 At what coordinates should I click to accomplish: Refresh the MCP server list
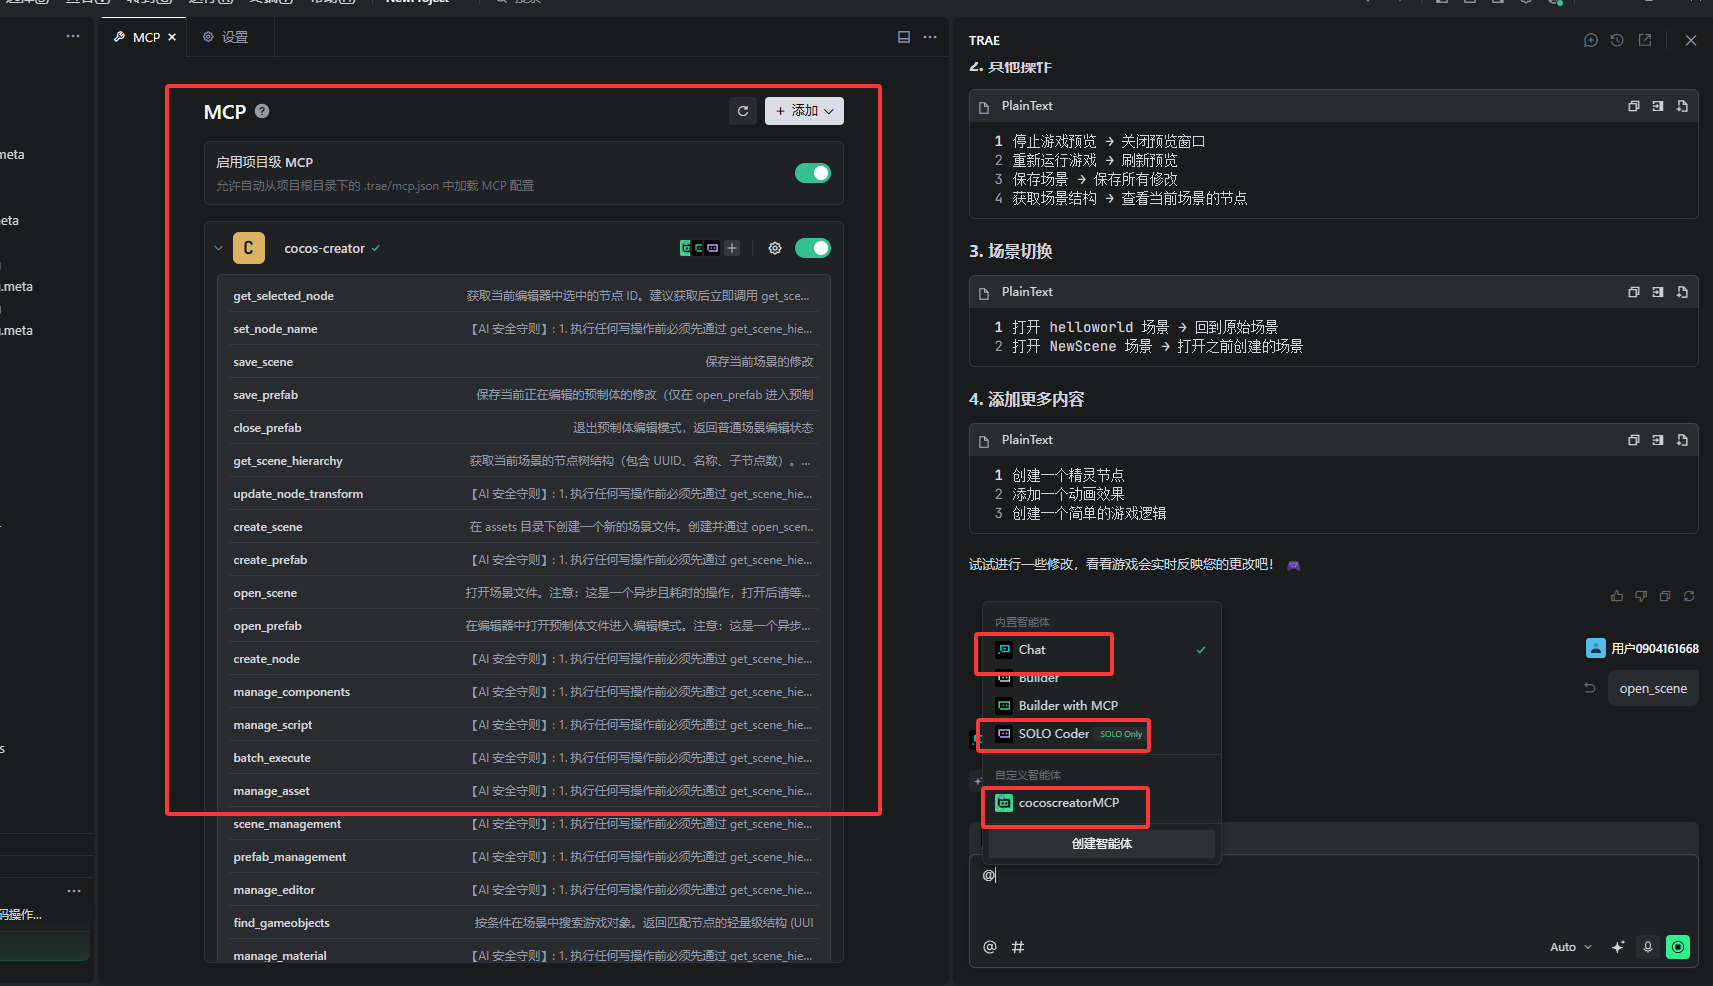[x=743, y=111]
